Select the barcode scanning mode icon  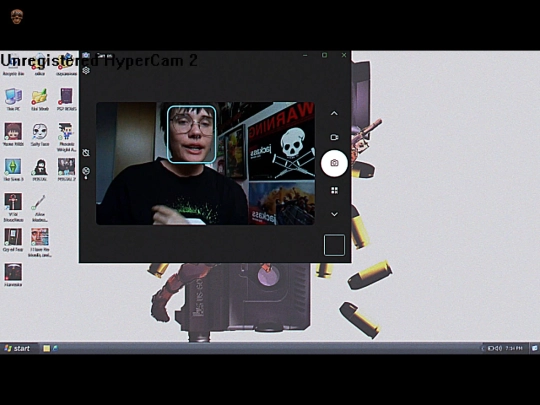pyautogui.click(x=334, y=190)
